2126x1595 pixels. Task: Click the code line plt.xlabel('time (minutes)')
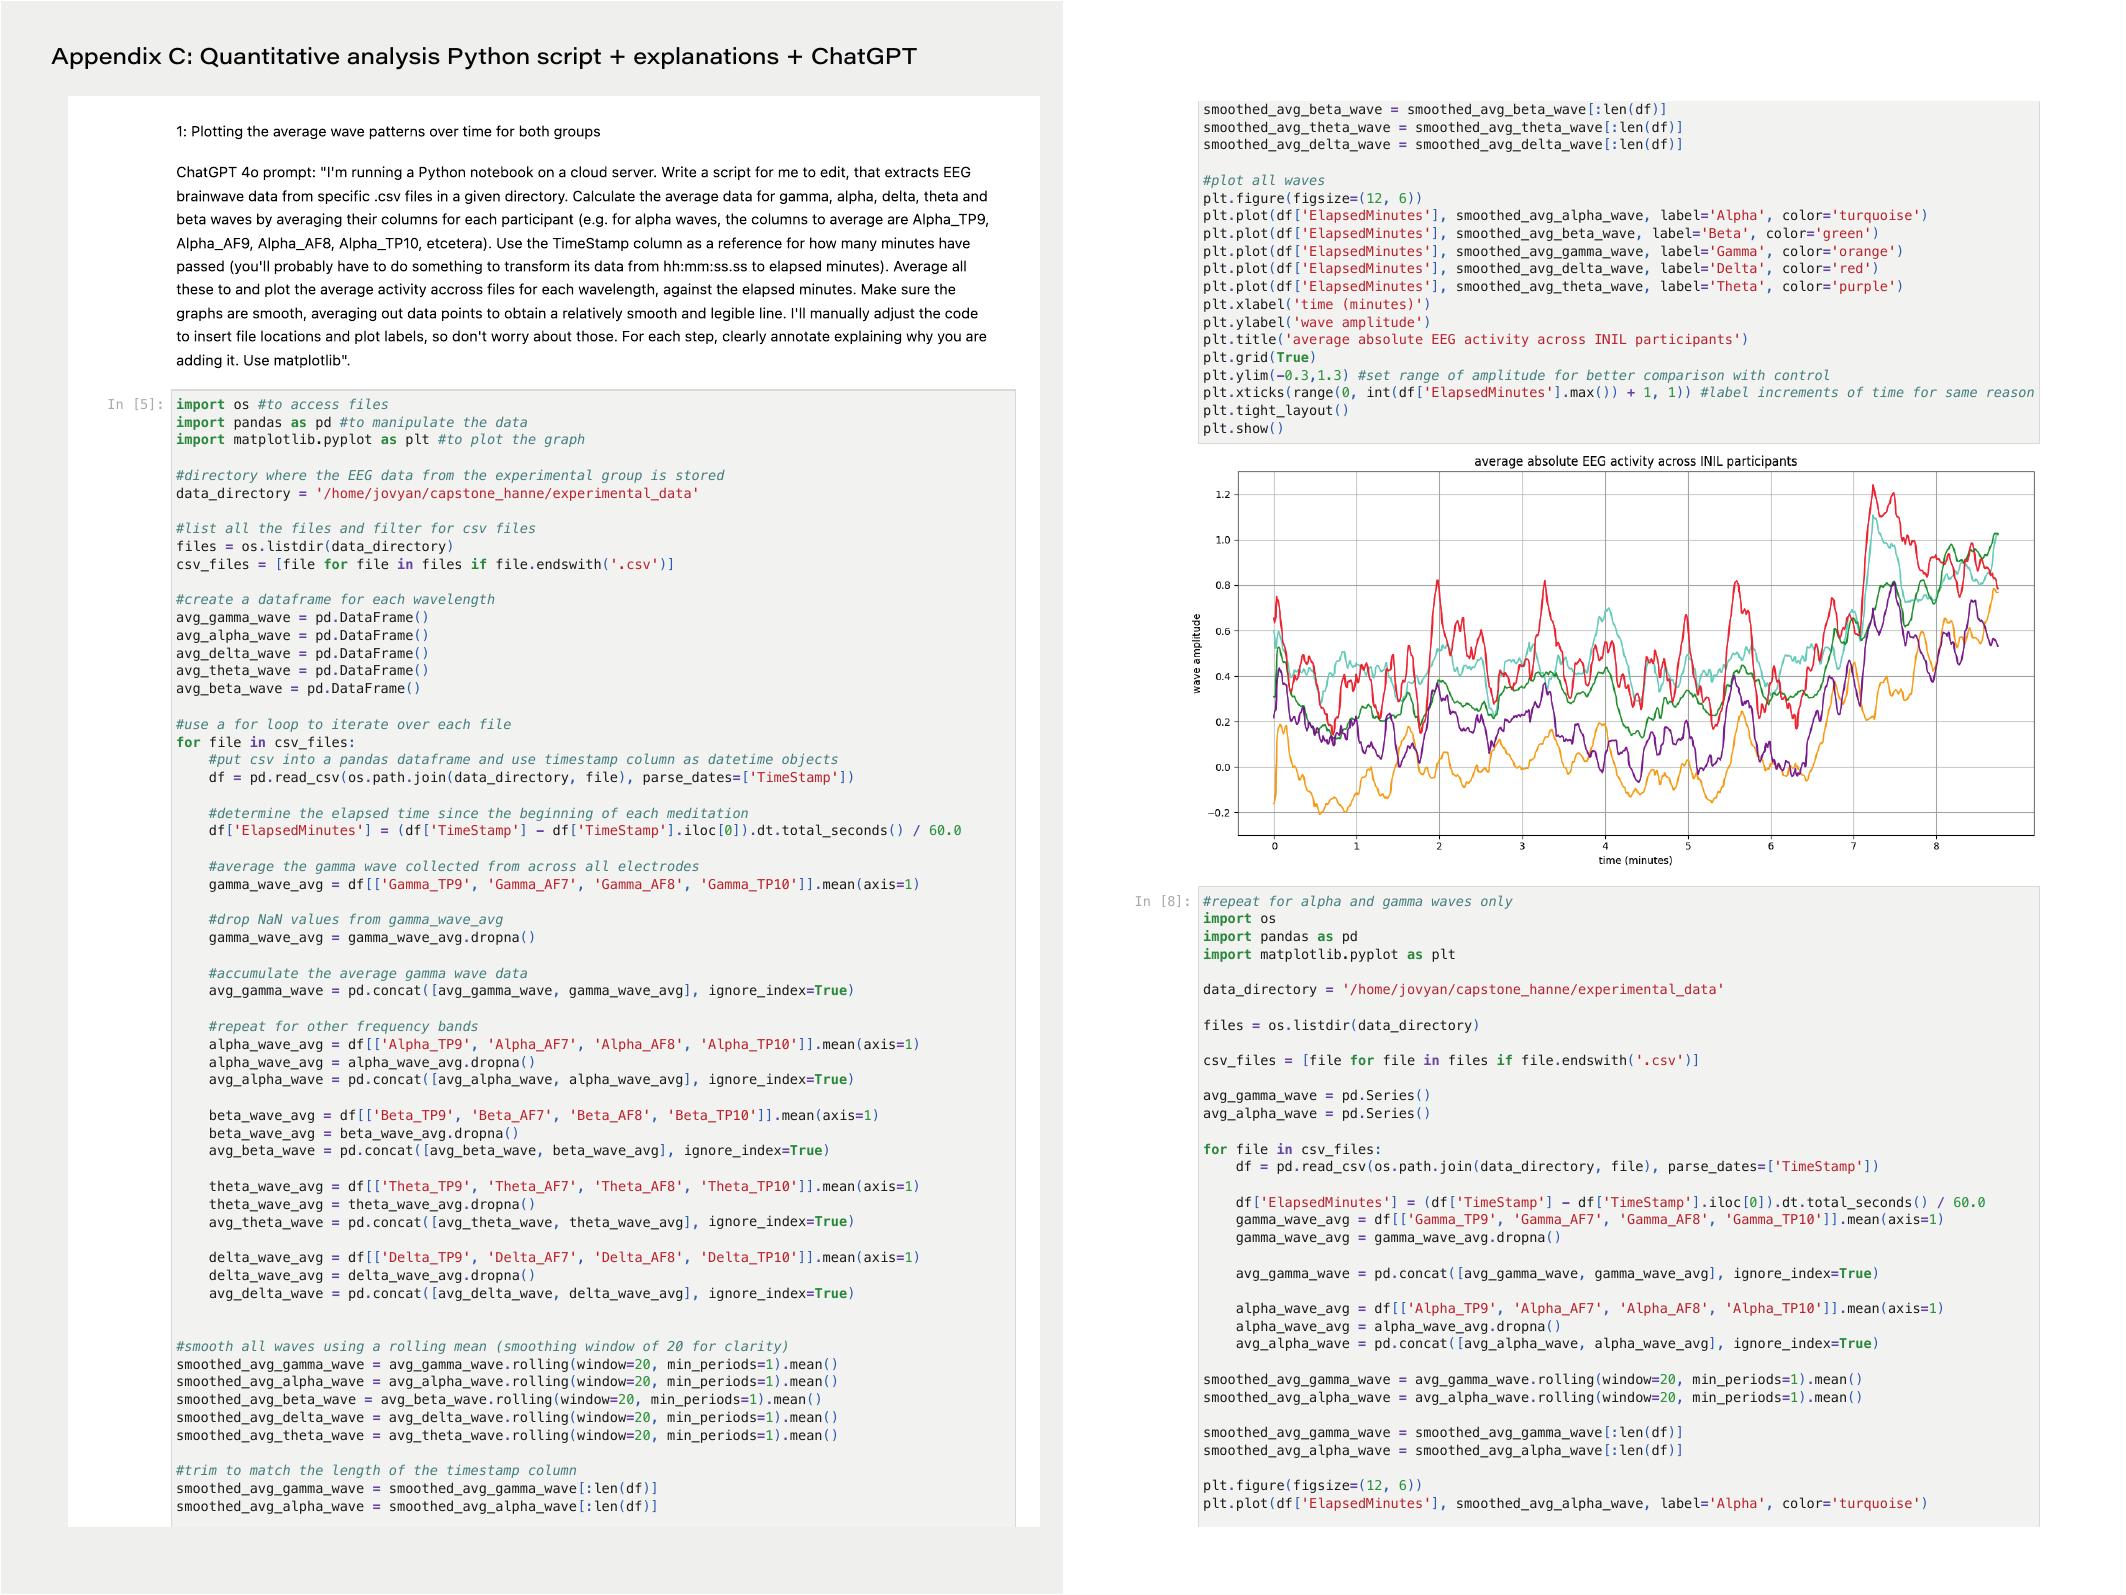(x=1317, y=304)
